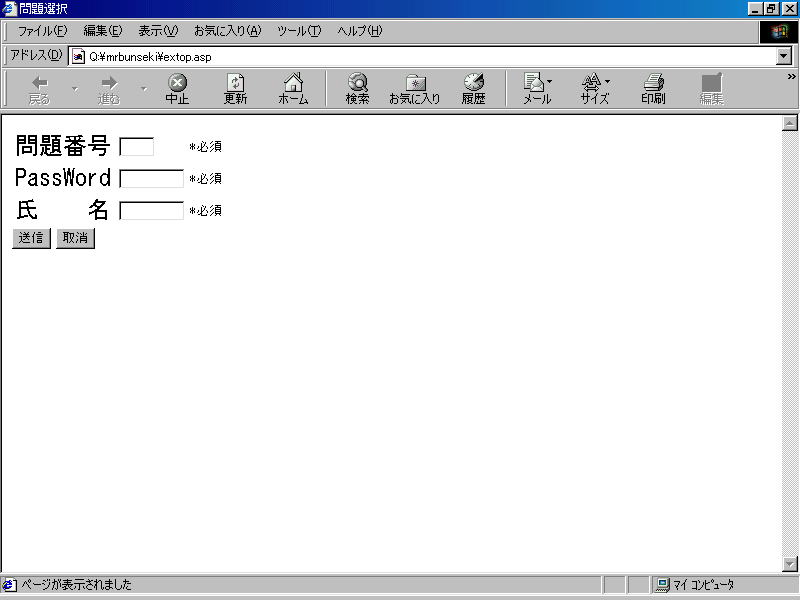Open the サイズ dropdown arrow

(x=607, y=81)
